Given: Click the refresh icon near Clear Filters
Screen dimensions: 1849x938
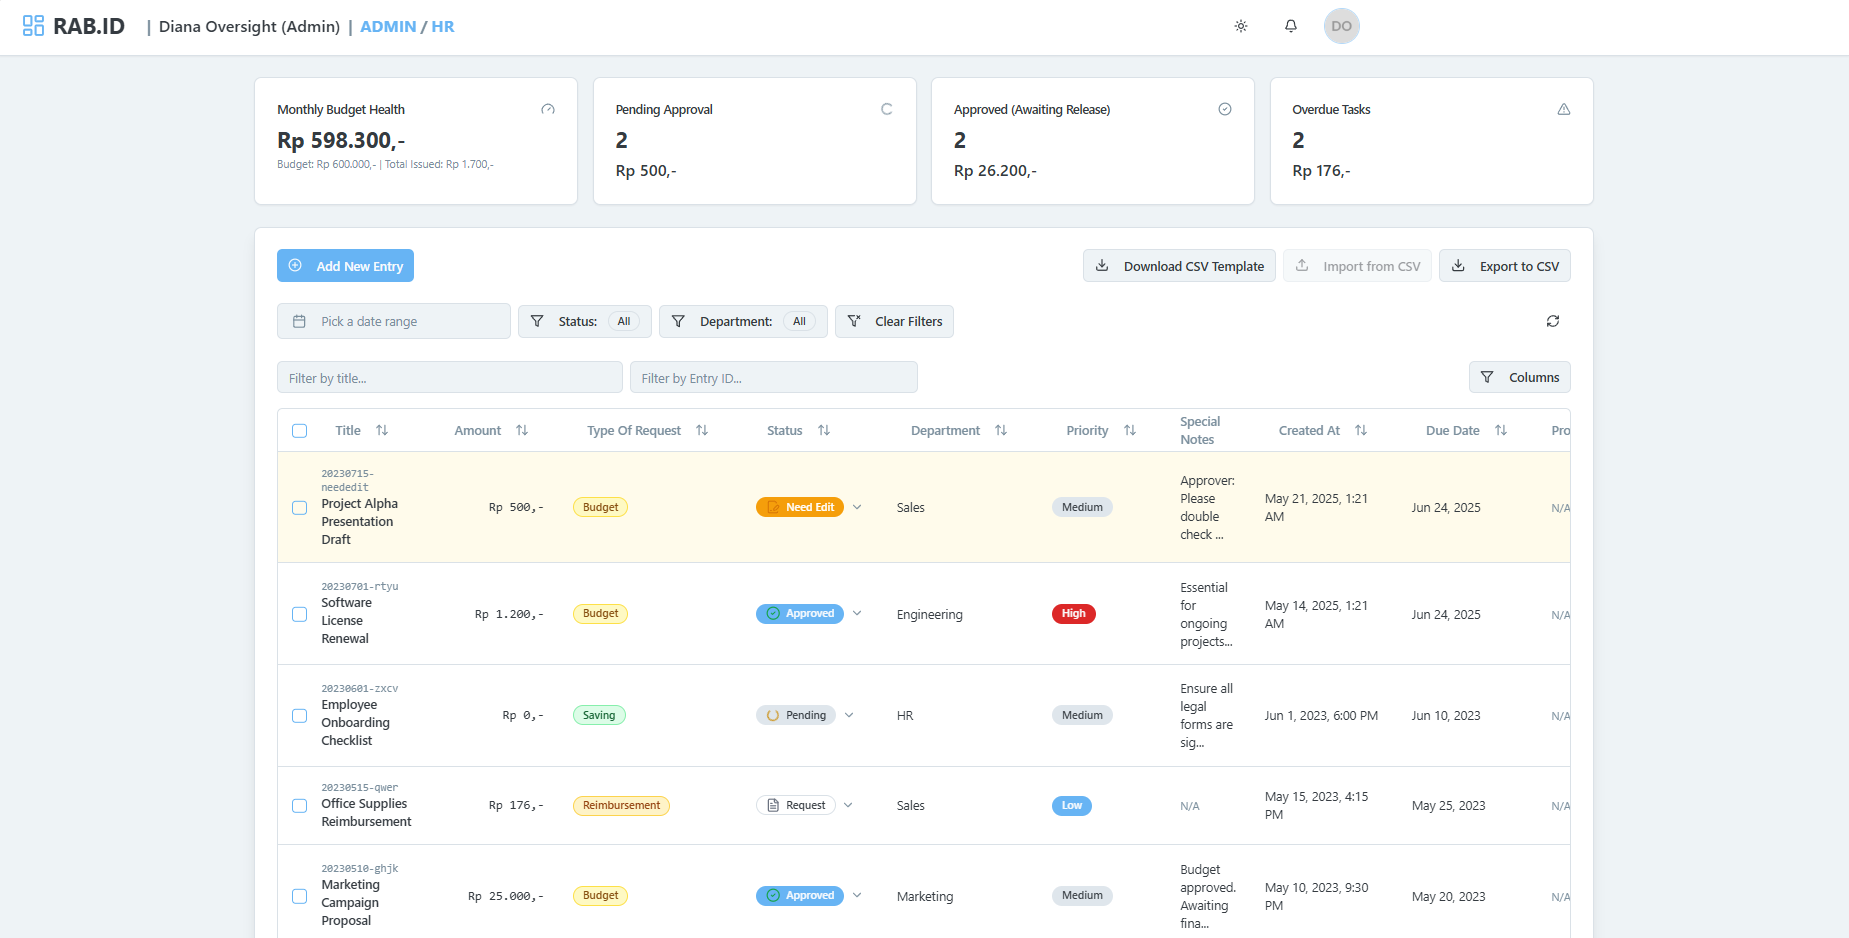Looking at the screenshot, I should (x=1552, y=321).
